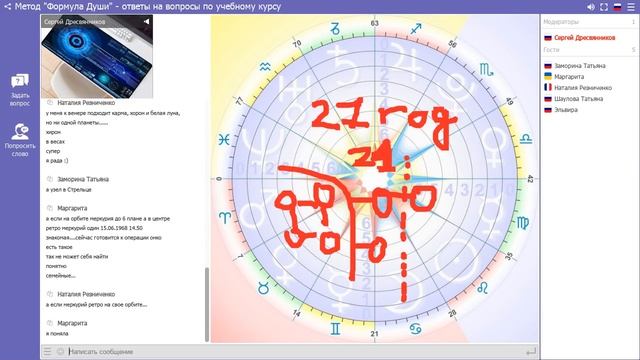Open the hamburger menu in top bar
Viewport: 640px width, 360px height.
[x=631, y=7]
